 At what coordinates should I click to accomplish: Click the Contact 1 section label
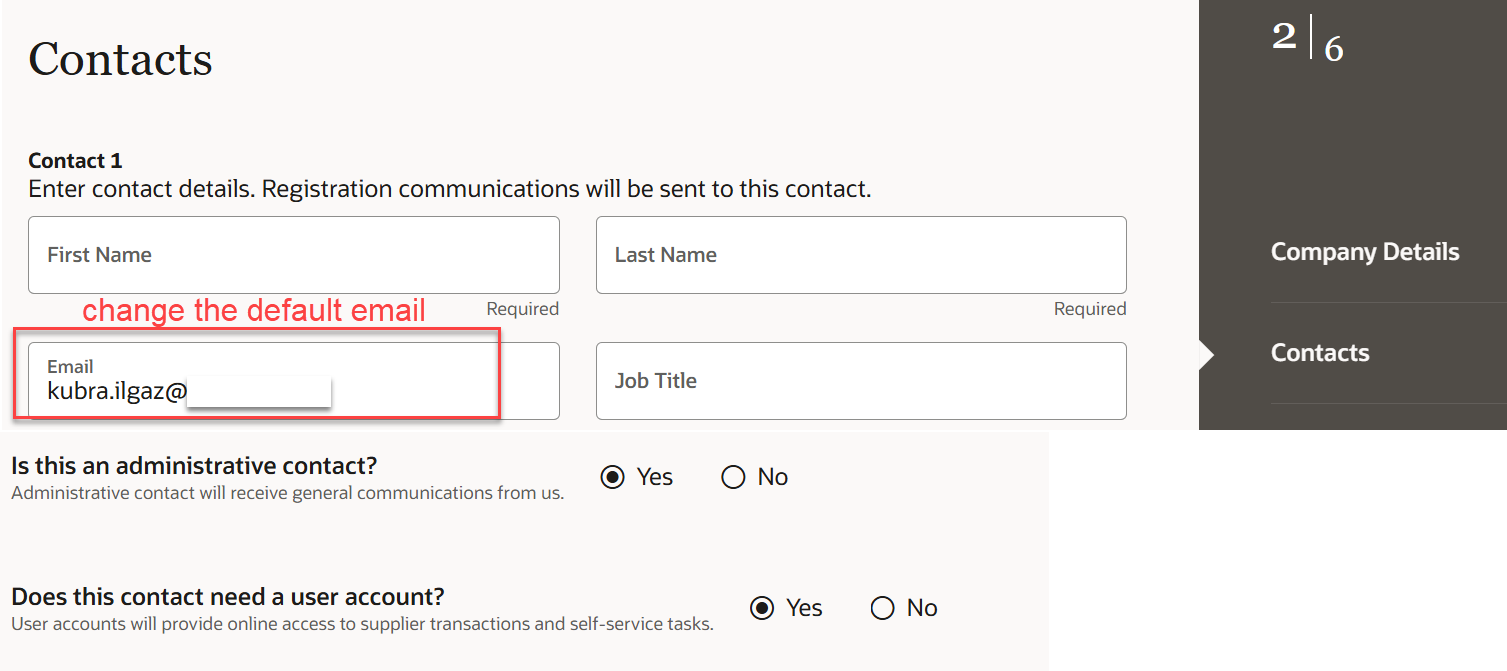(75, 160)
